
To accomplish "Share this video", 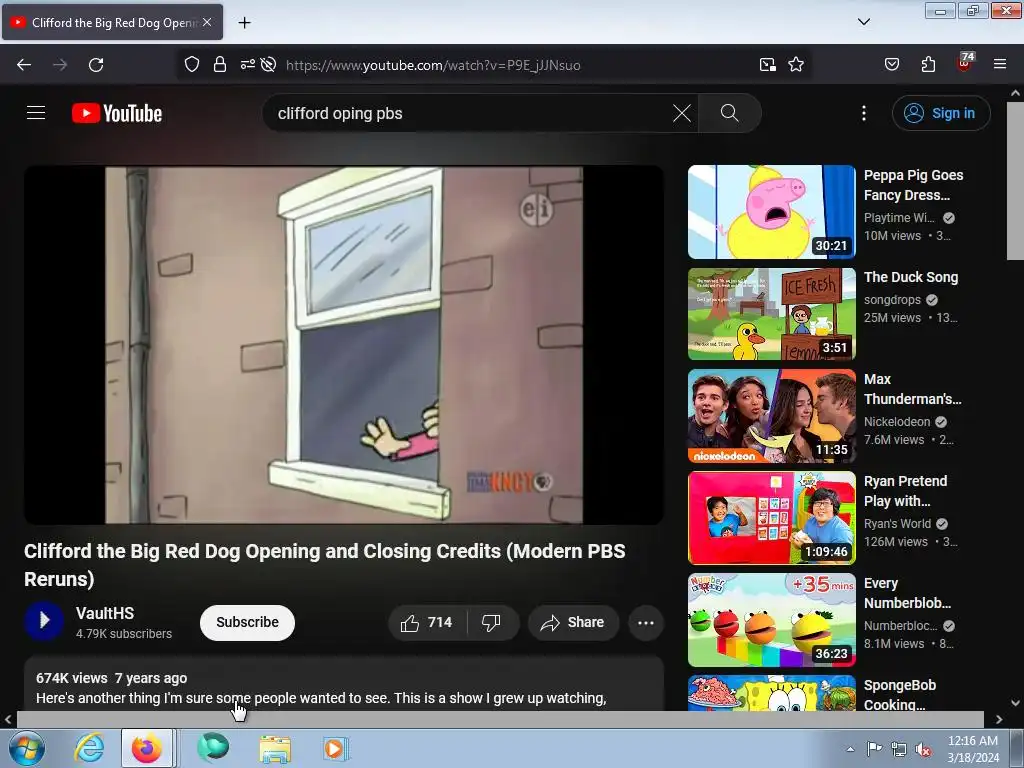I will 573,622.
